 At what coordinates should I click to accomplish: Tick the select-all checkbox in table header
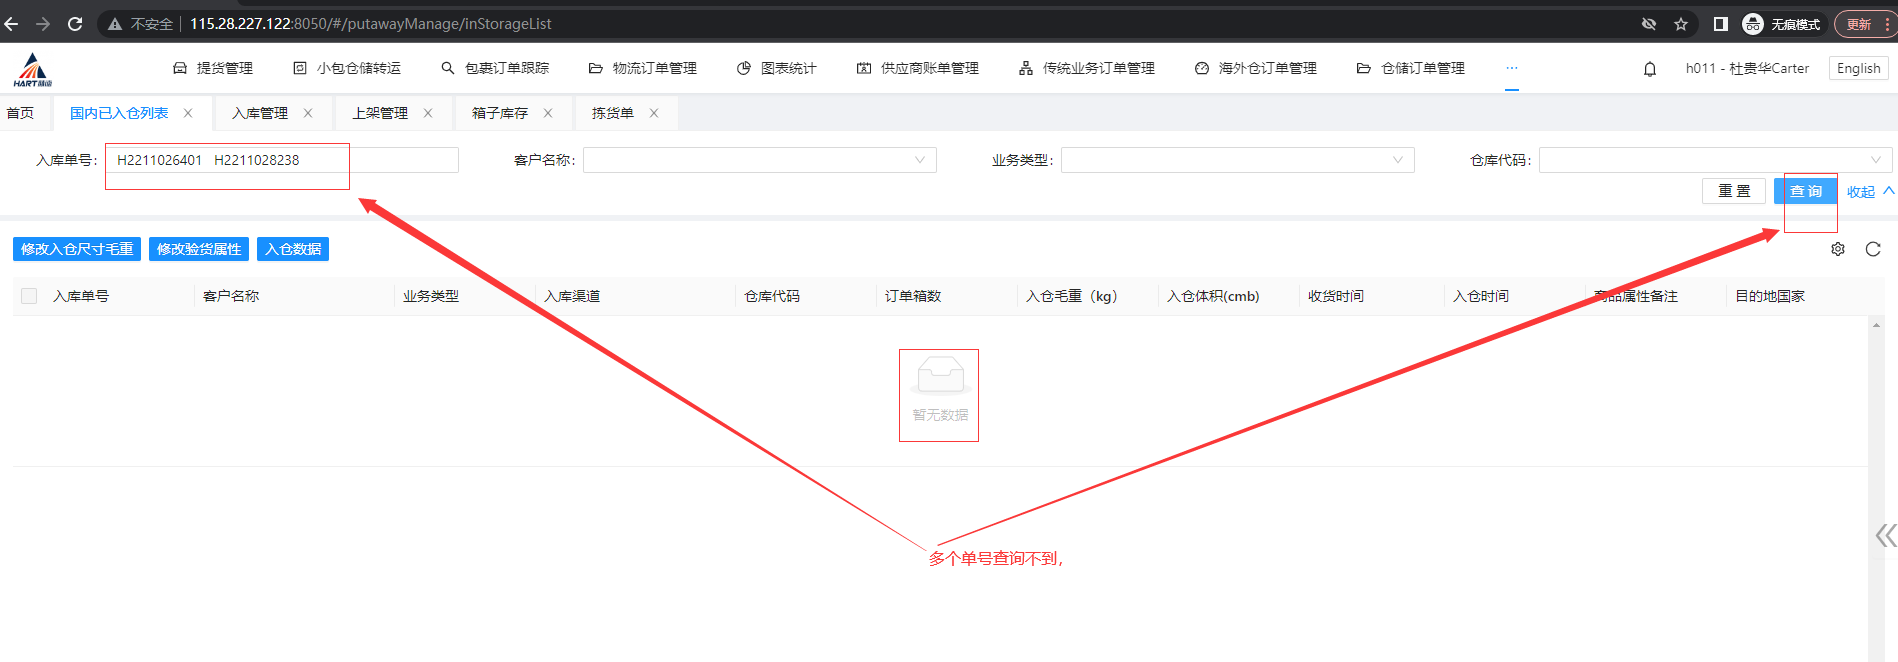point(29,296)
